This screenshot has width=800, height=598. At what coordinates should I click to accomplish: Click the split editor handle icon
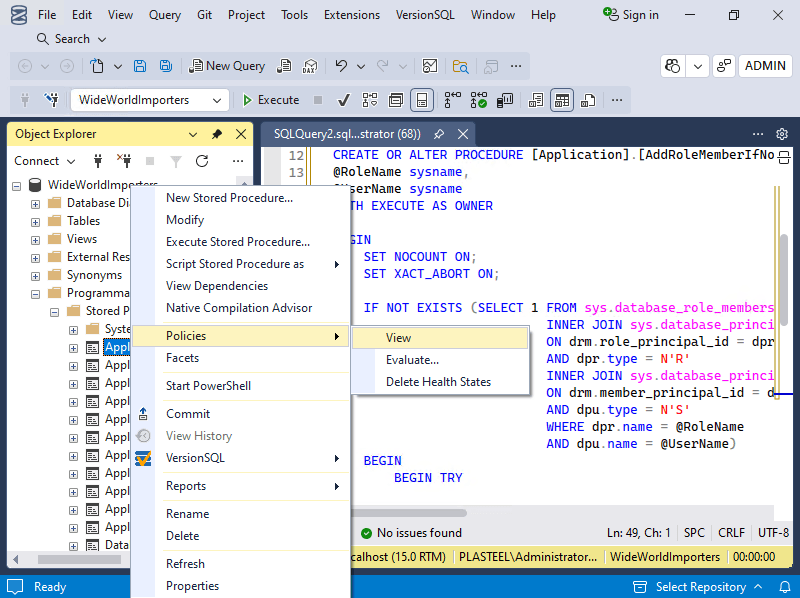pos(784,158)
